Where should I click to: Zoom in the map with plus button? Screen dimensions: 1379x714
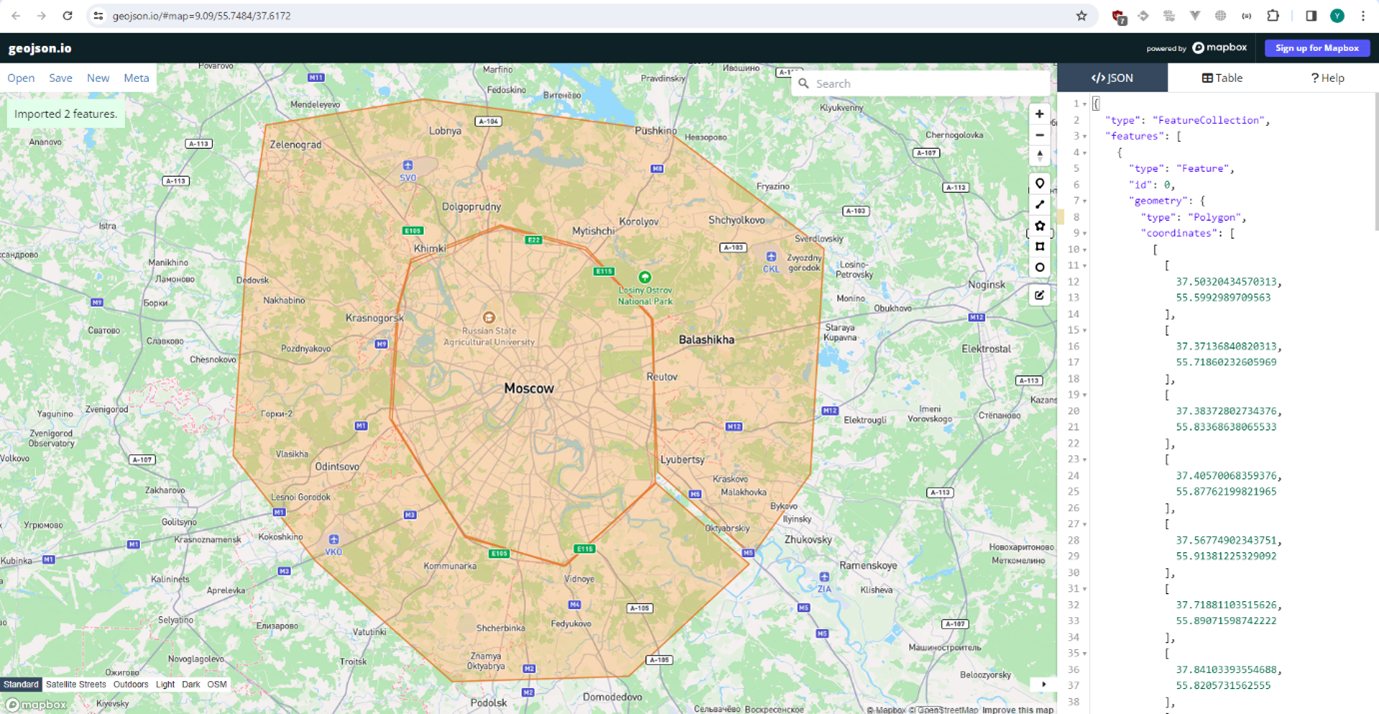tap(1039, 114)
